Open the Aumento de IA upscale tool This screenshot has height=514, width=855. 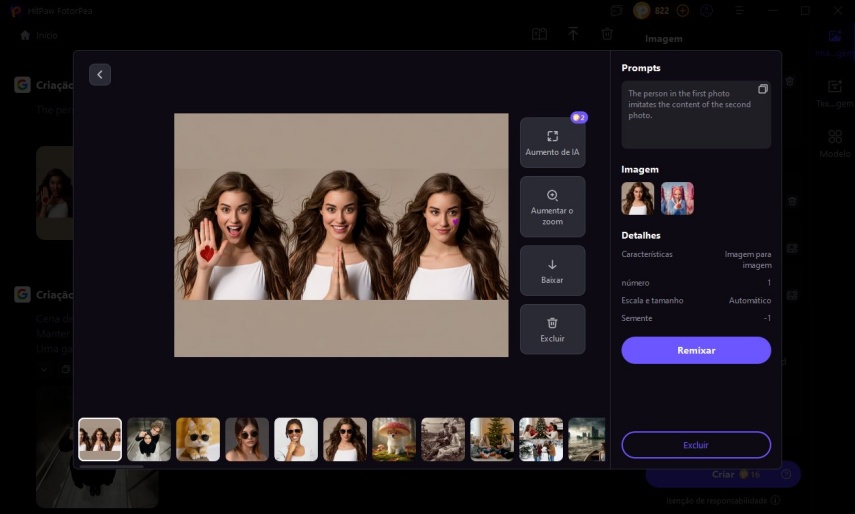pos(552,142)
